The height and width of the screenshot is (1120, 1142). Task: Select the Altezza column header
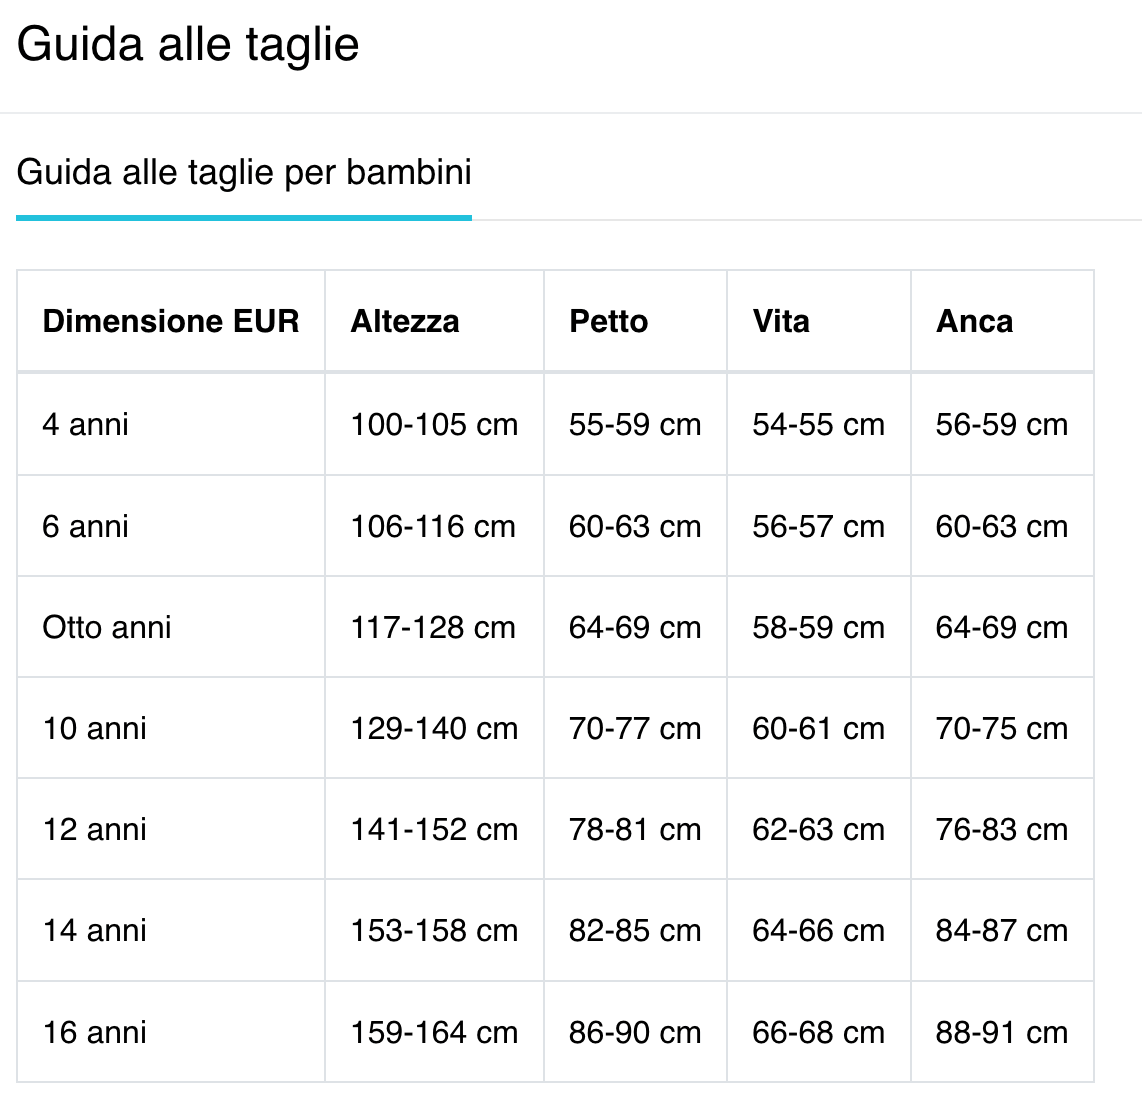405,321
